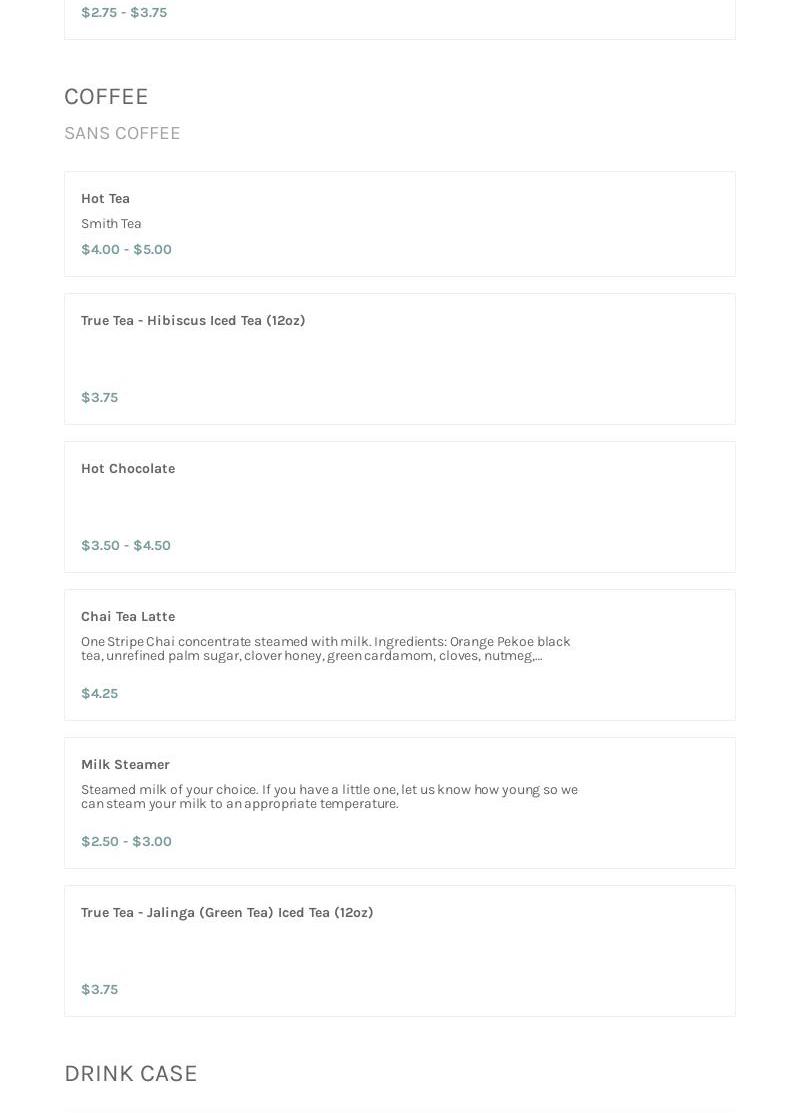Click the Smith Tea description text

(x=111, y=223)
